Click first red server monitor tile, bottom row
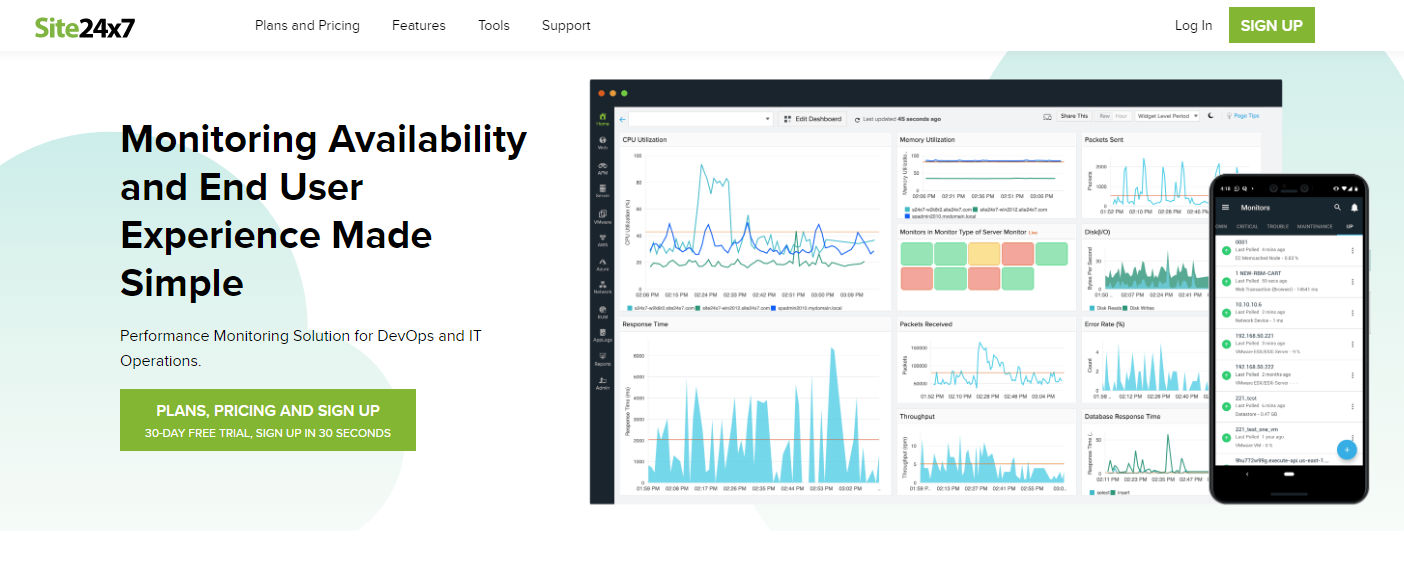This screenshot has height=574, width=1404. pos(916,279)
